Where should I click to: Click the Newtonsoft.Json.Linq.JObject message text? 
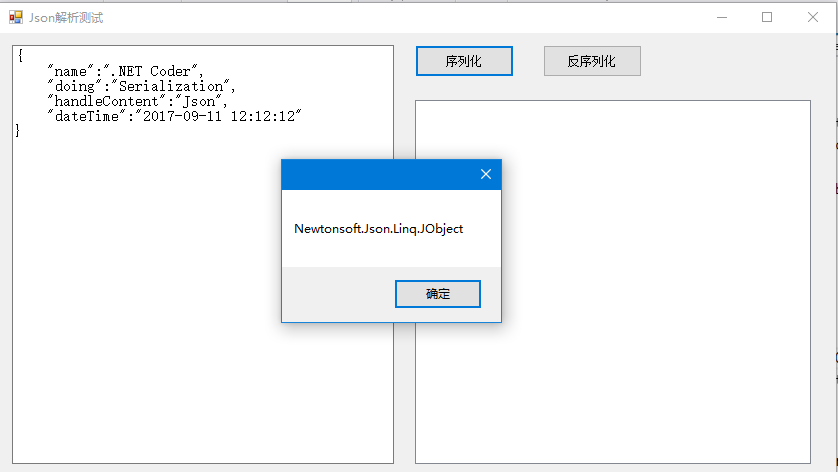tap(378, 229)
